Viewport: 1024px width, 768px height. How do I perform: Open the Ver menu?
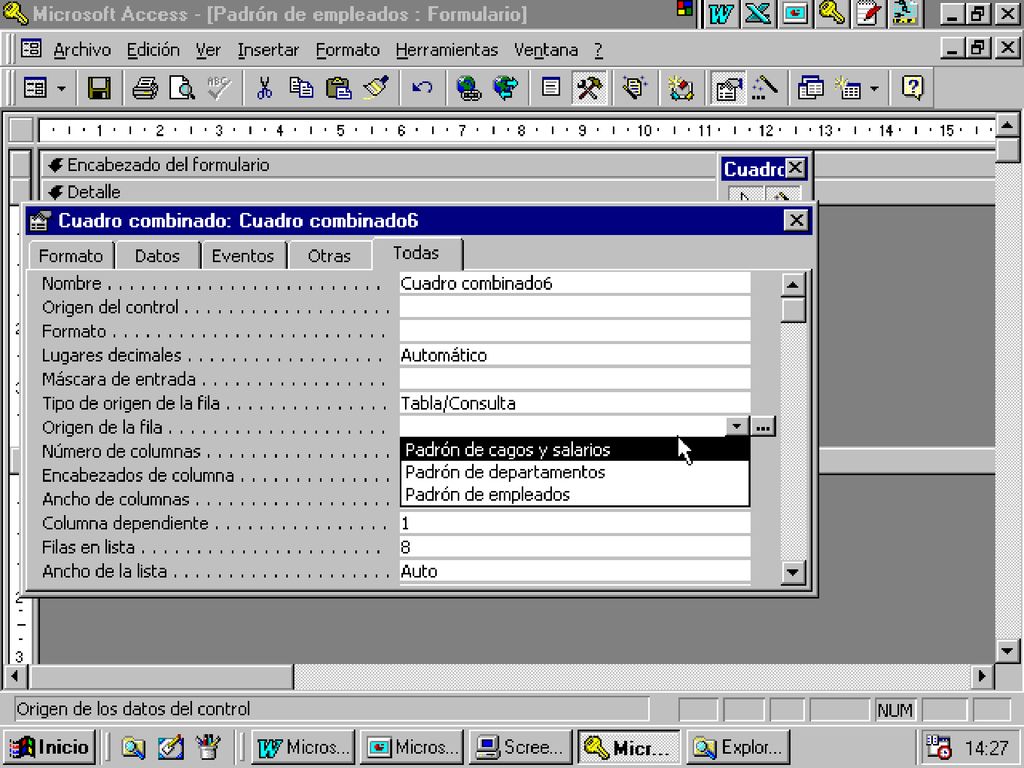click(x=208, y=50)
